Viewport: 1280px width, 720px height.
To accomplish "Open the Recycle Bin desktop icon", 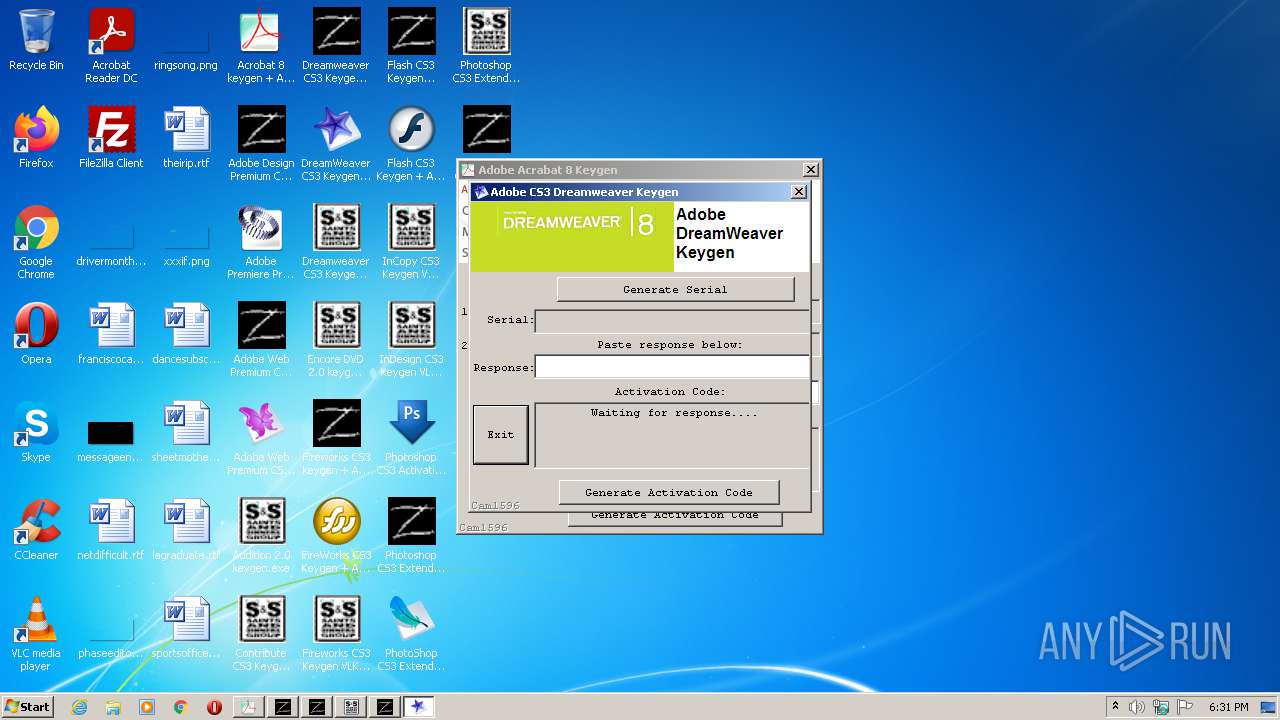I will (x=36, y=40).
